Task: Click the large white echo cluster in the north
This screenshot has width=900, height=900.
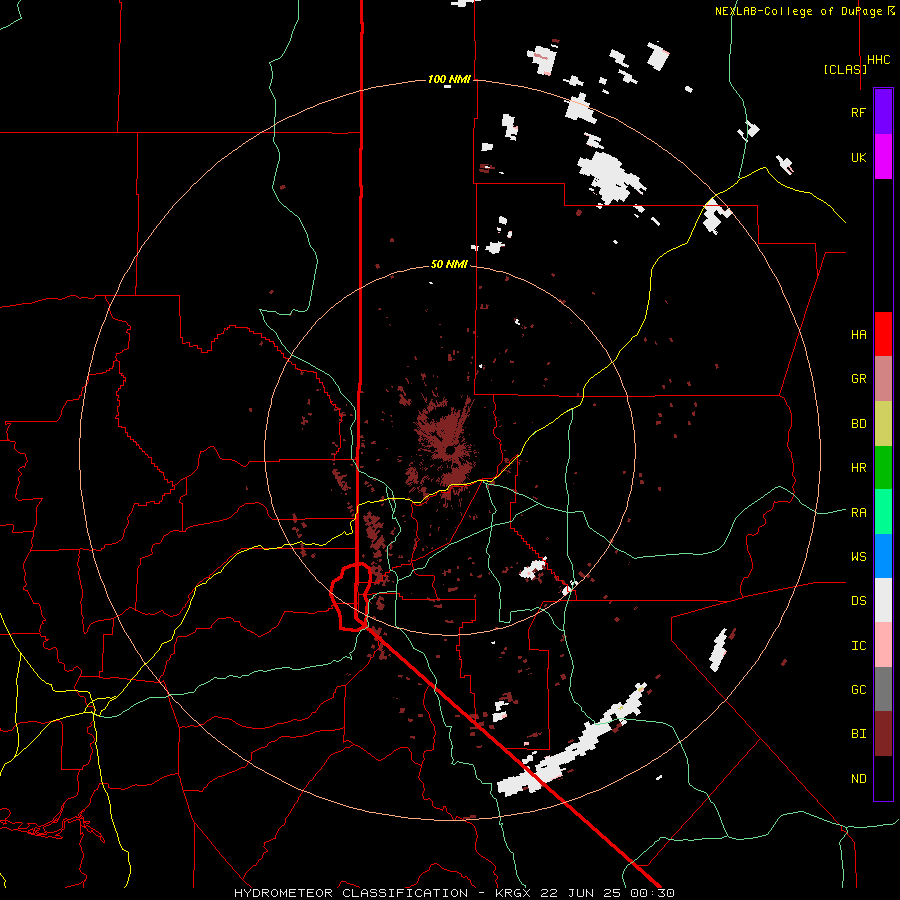Action: (610, 177)
